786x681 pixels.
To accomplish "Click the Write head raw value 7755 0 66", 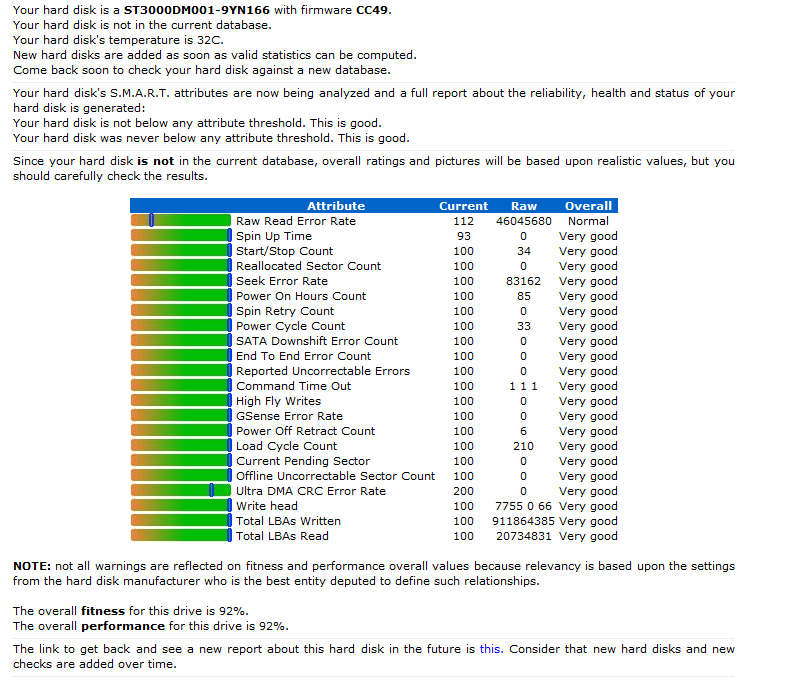I will point(524,507).
